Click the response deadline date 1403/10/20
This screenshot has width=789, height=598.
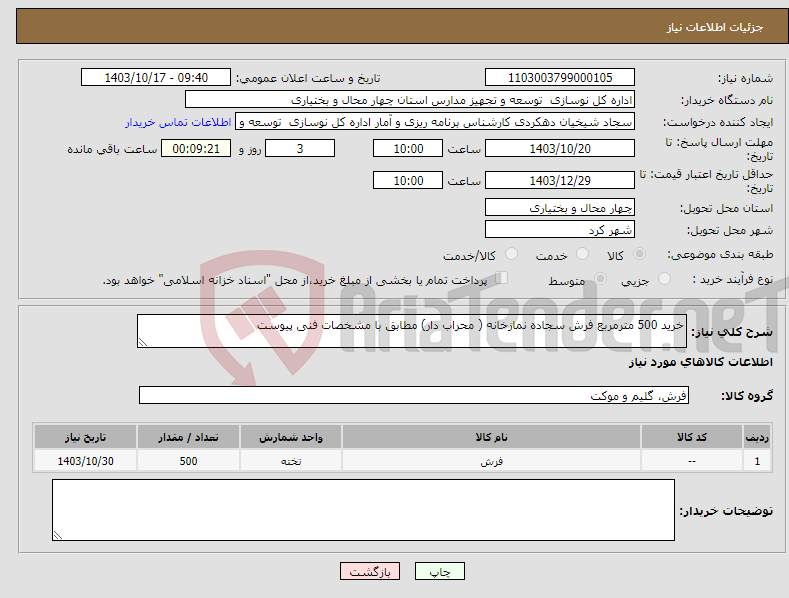click(x=560, y=148)
